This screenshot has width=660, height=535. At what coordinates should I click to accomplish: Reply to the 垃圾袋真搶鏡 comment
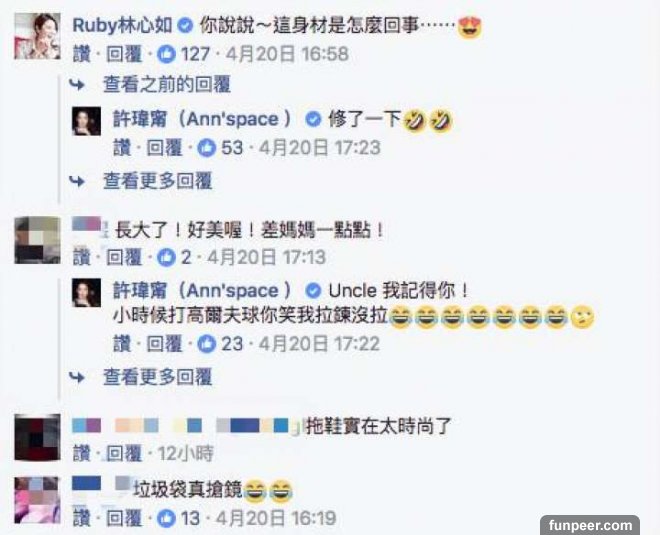coord(124,518)
